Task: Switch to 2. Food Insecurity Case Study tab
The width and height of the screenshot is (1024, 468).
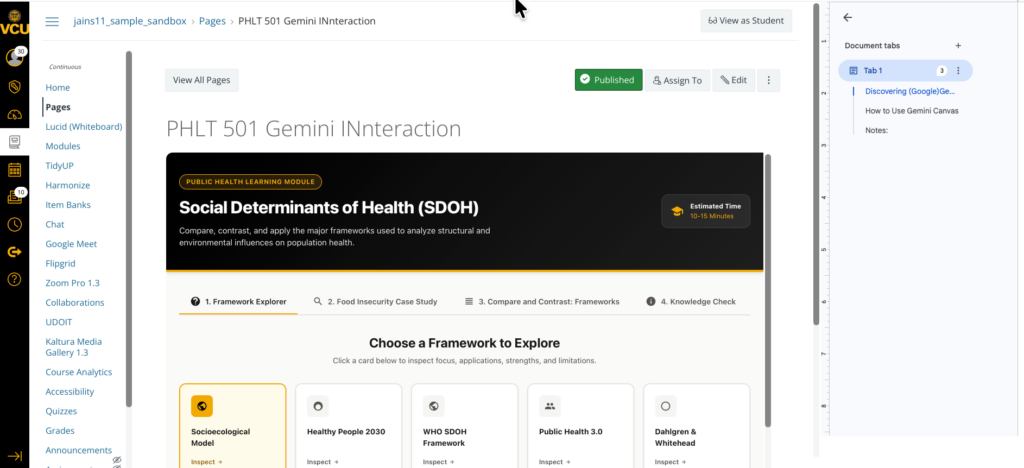Action: 376,302
